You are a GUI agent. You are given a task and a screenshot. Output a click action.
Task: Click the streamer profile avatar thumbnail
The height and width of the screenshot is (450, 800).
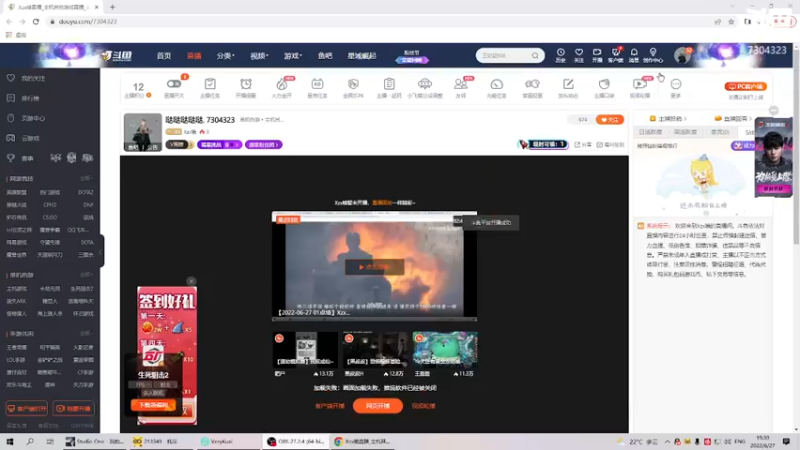142,132
